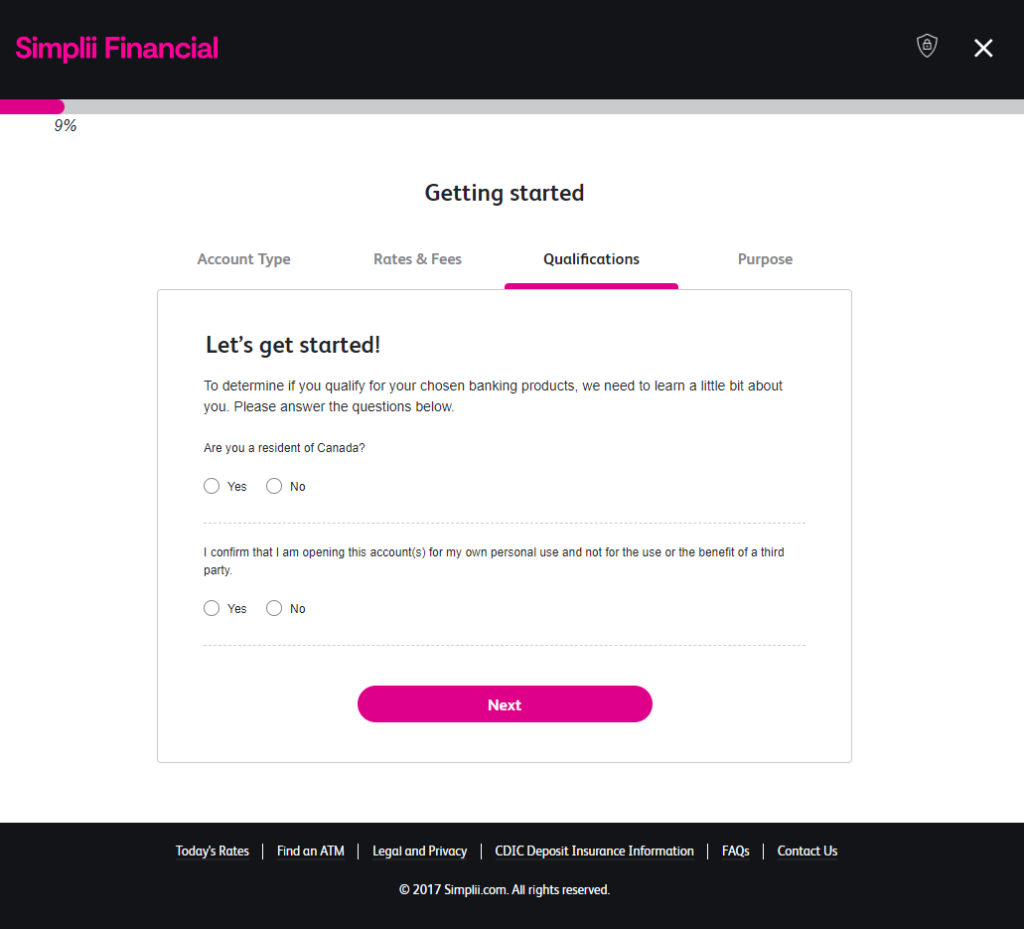Click the security shield lock icon
Viewport: 1024px width, 929px height.
tap(927, 46)
